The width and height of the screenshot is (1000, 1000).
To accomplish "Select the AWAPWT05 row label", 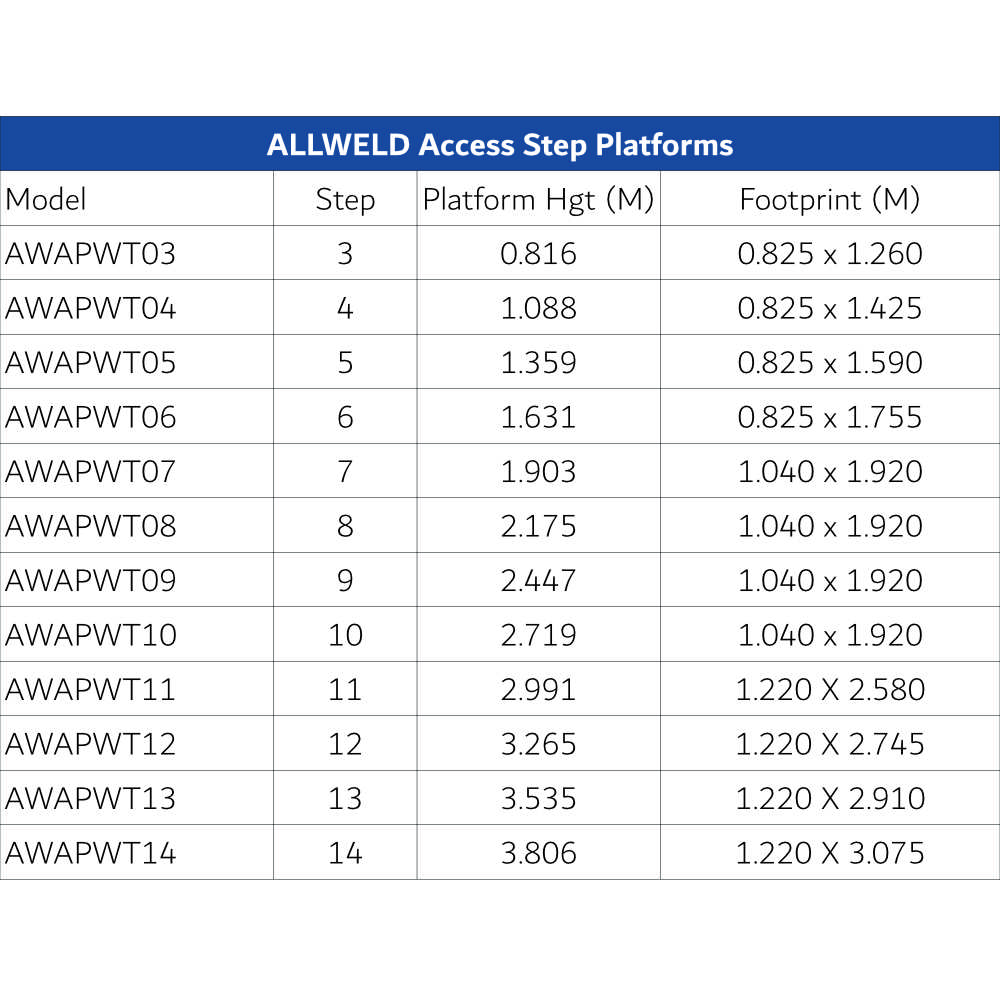I will click(x=90, y=362).
